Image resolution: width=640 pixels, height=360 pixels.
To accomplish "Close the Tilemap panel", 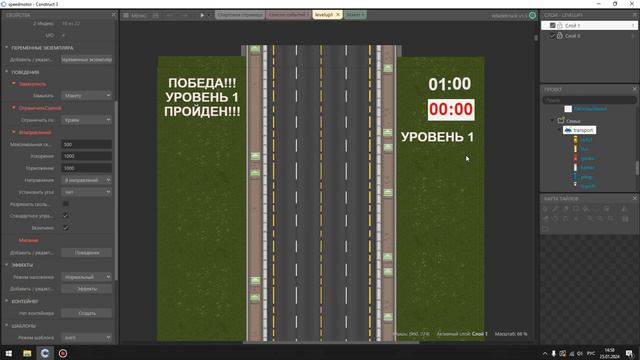I will 635,198.
